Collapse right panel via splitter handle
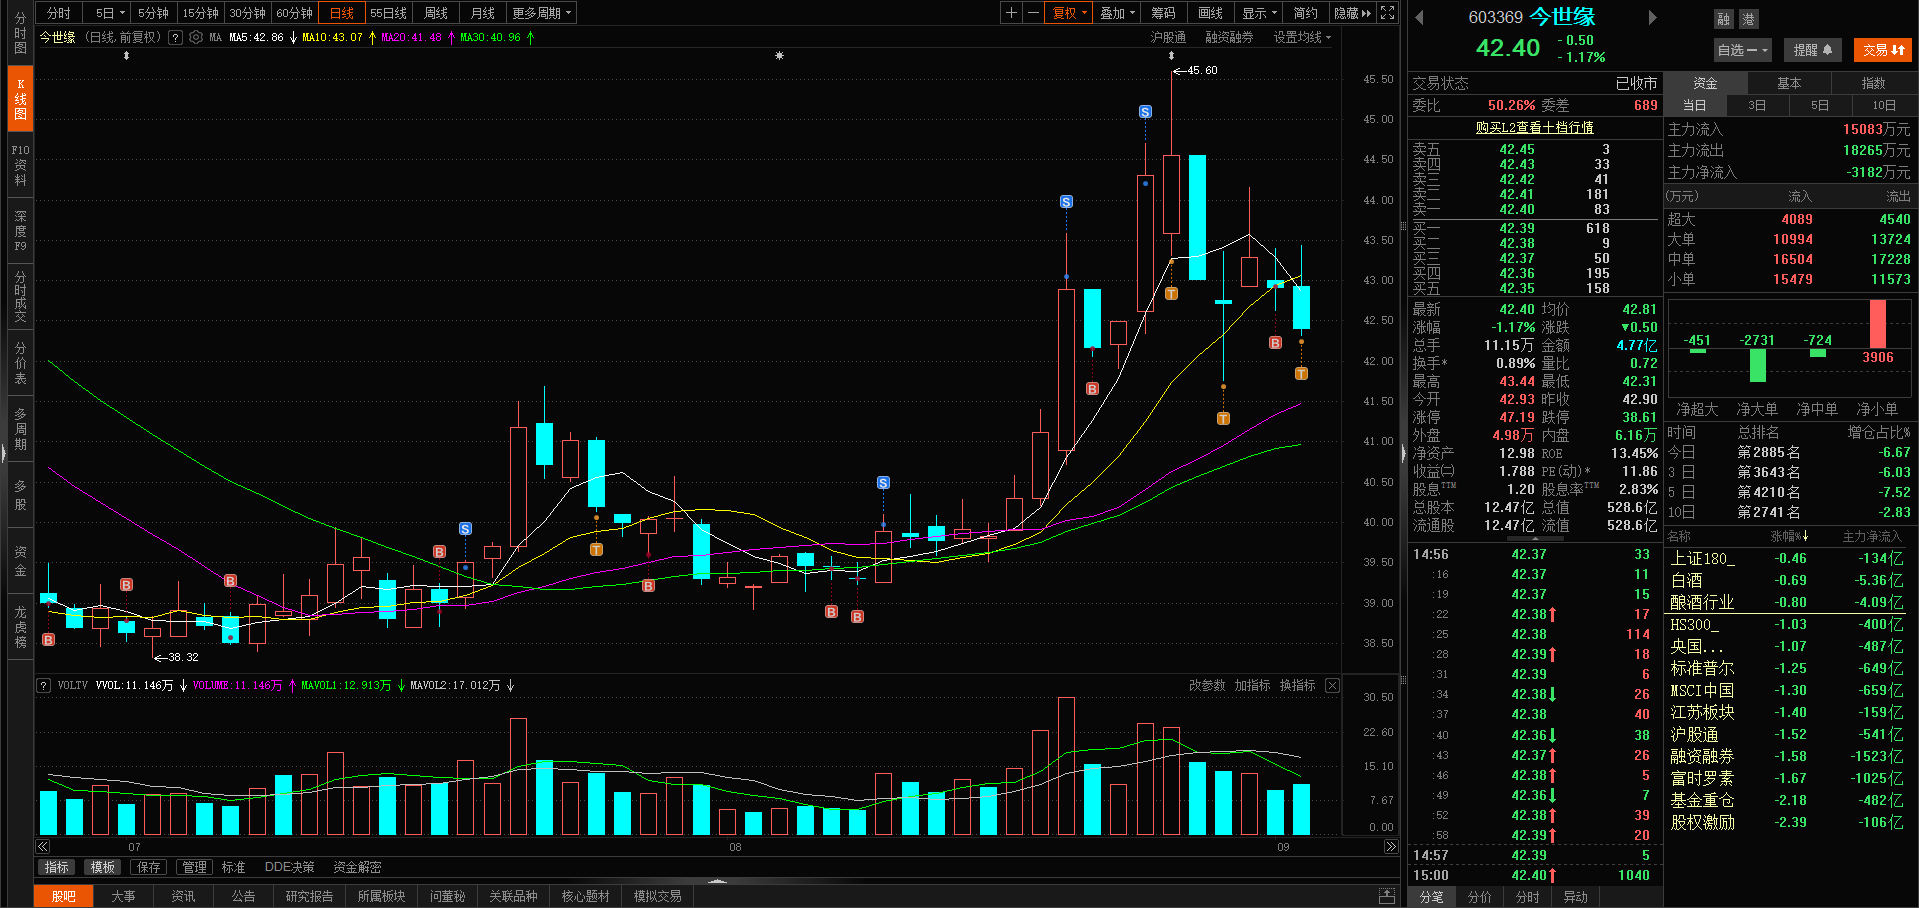This screenshot has width=1919, height=908. (x=1403, y=453)
